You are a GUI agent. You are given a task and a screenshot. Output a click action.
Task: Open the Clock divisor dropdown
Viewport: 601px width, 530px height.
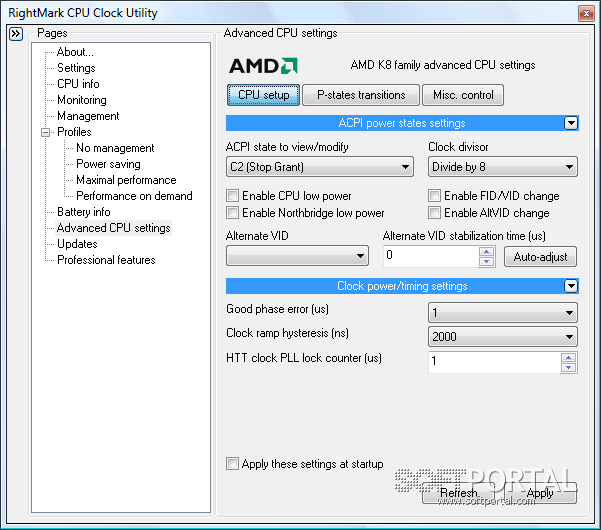(502, 167)
